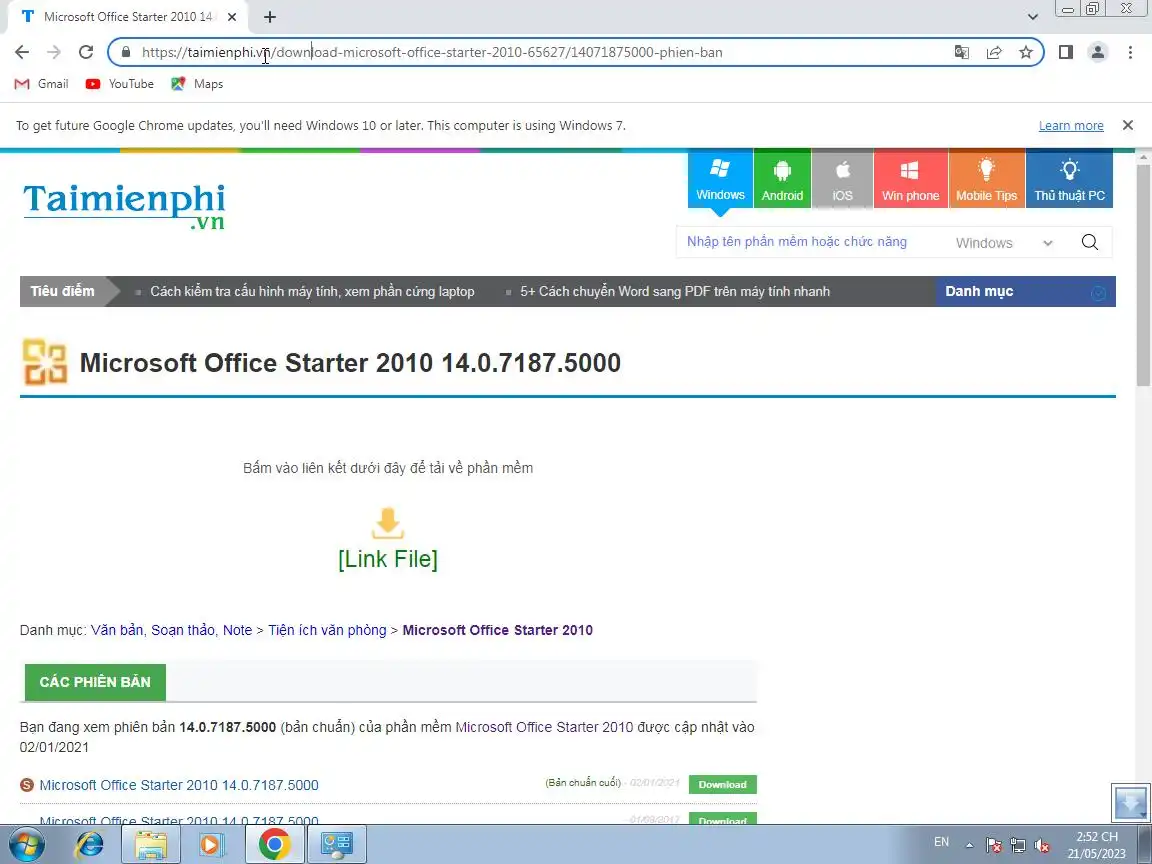Click the address bar URL
This screenshot has width=1152, height=864.
pyautogui.click(x=432, y=52)
